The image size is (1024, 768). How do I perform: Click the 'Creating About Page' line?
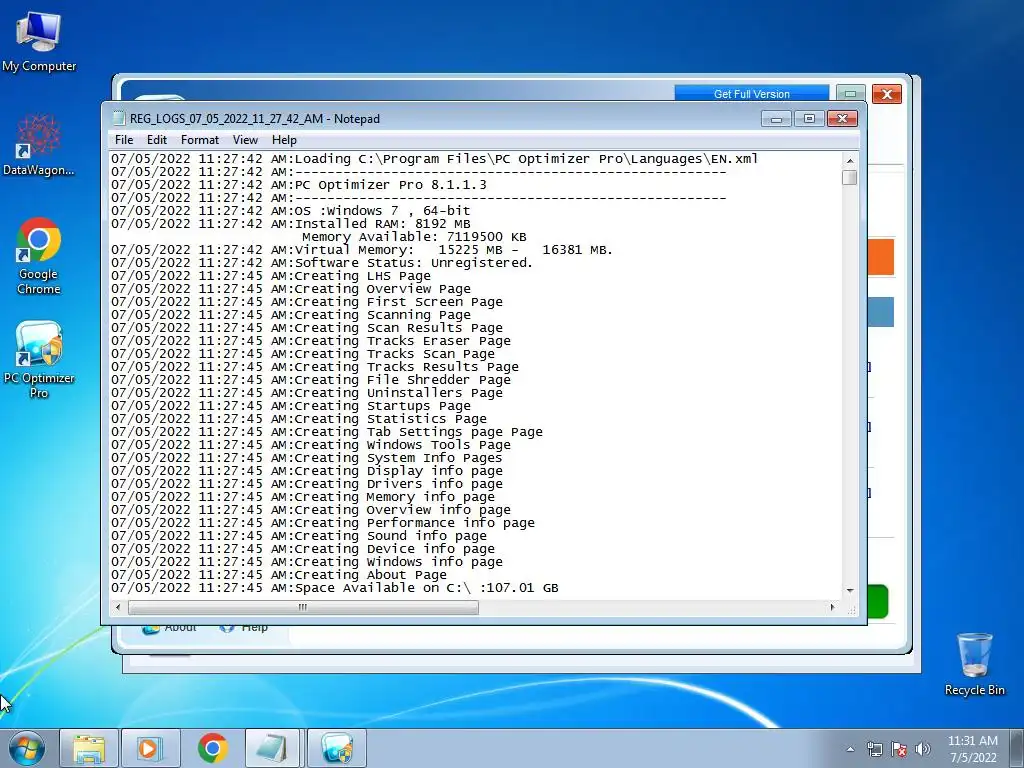point(279,575)
